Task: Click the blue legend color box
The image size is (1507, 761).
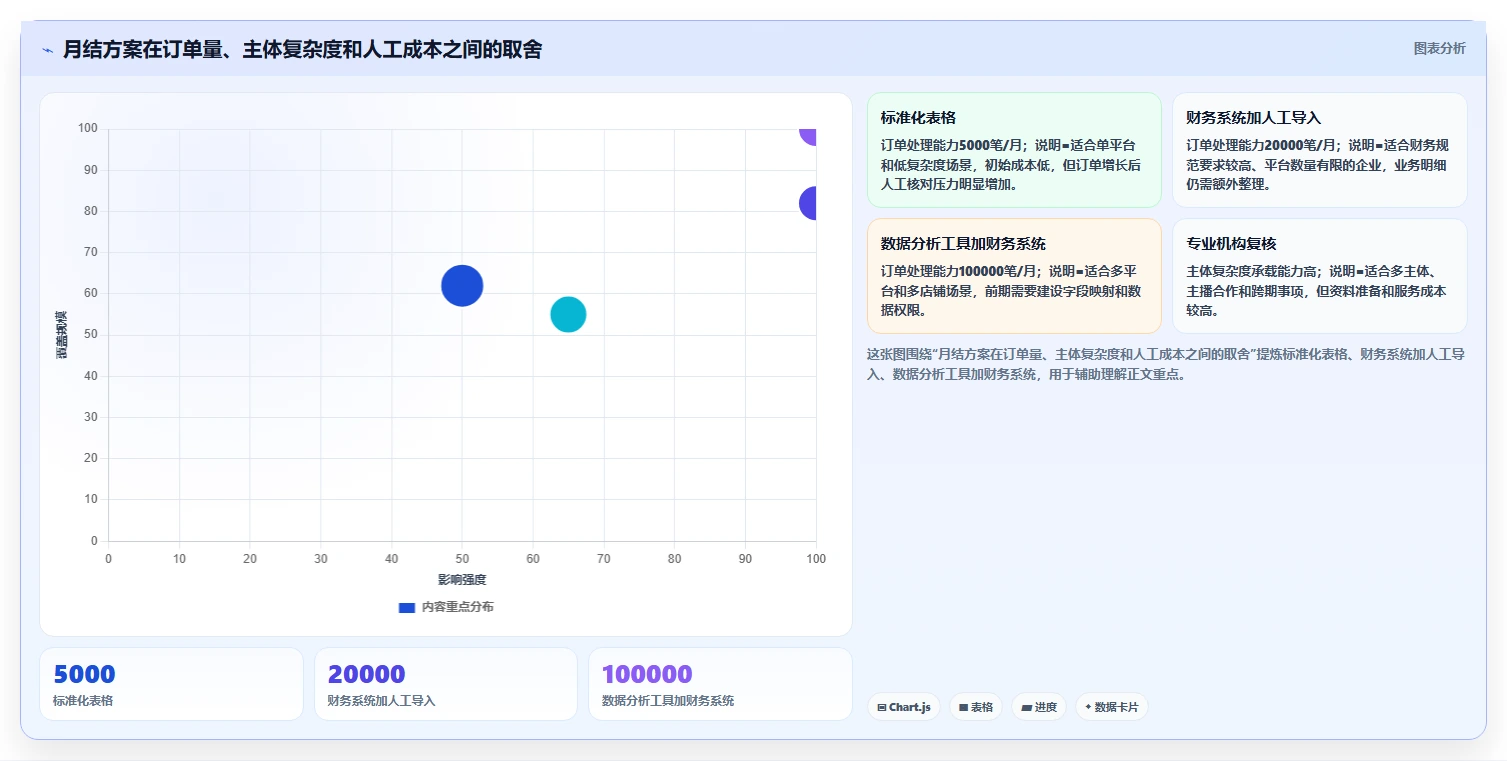Action: [x=406, y=608]
